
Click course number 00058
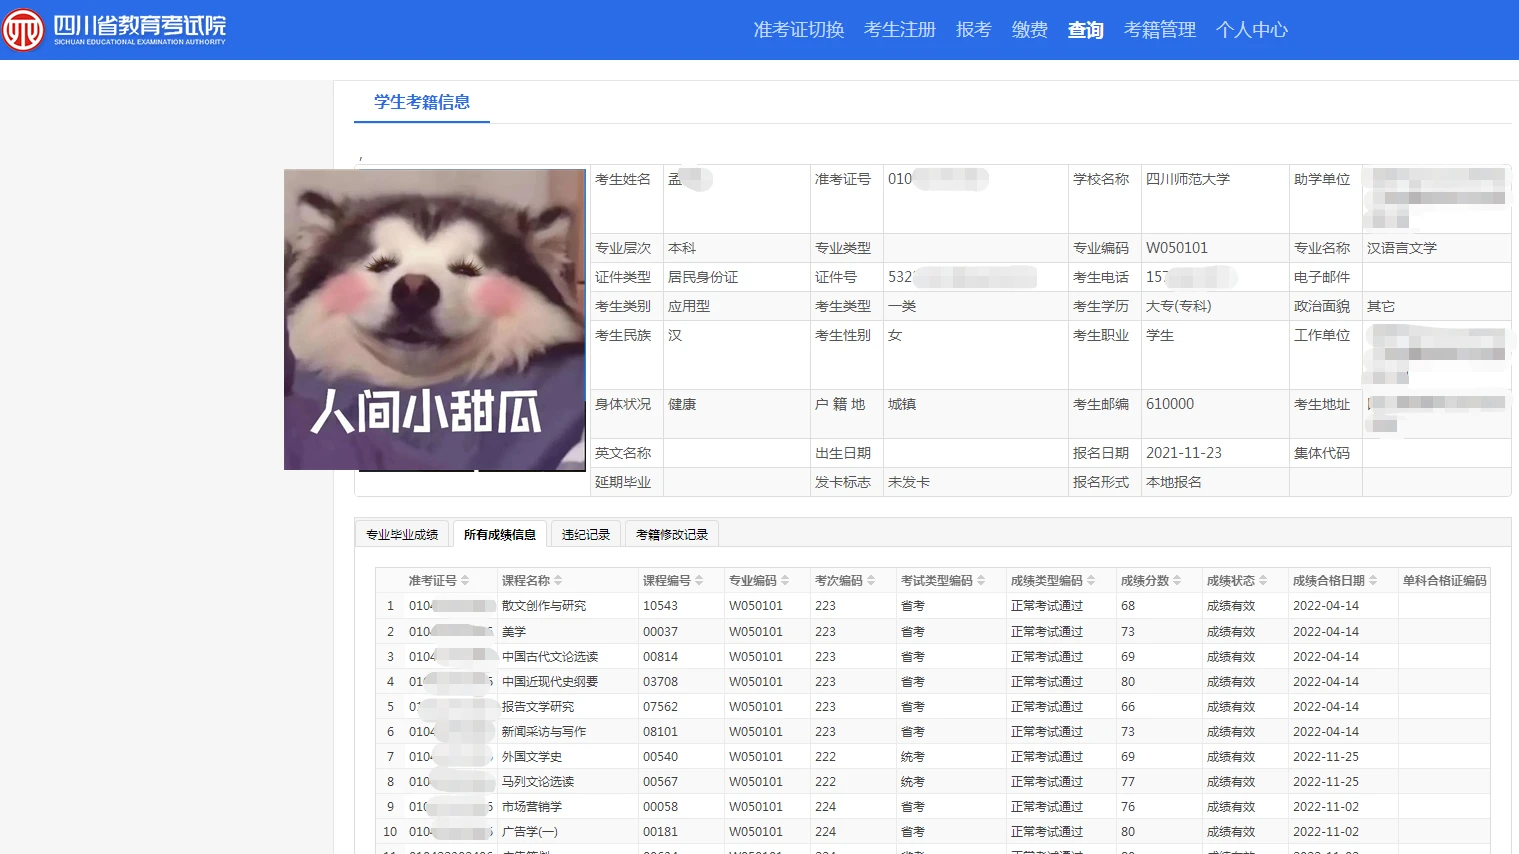click(660, 807)
